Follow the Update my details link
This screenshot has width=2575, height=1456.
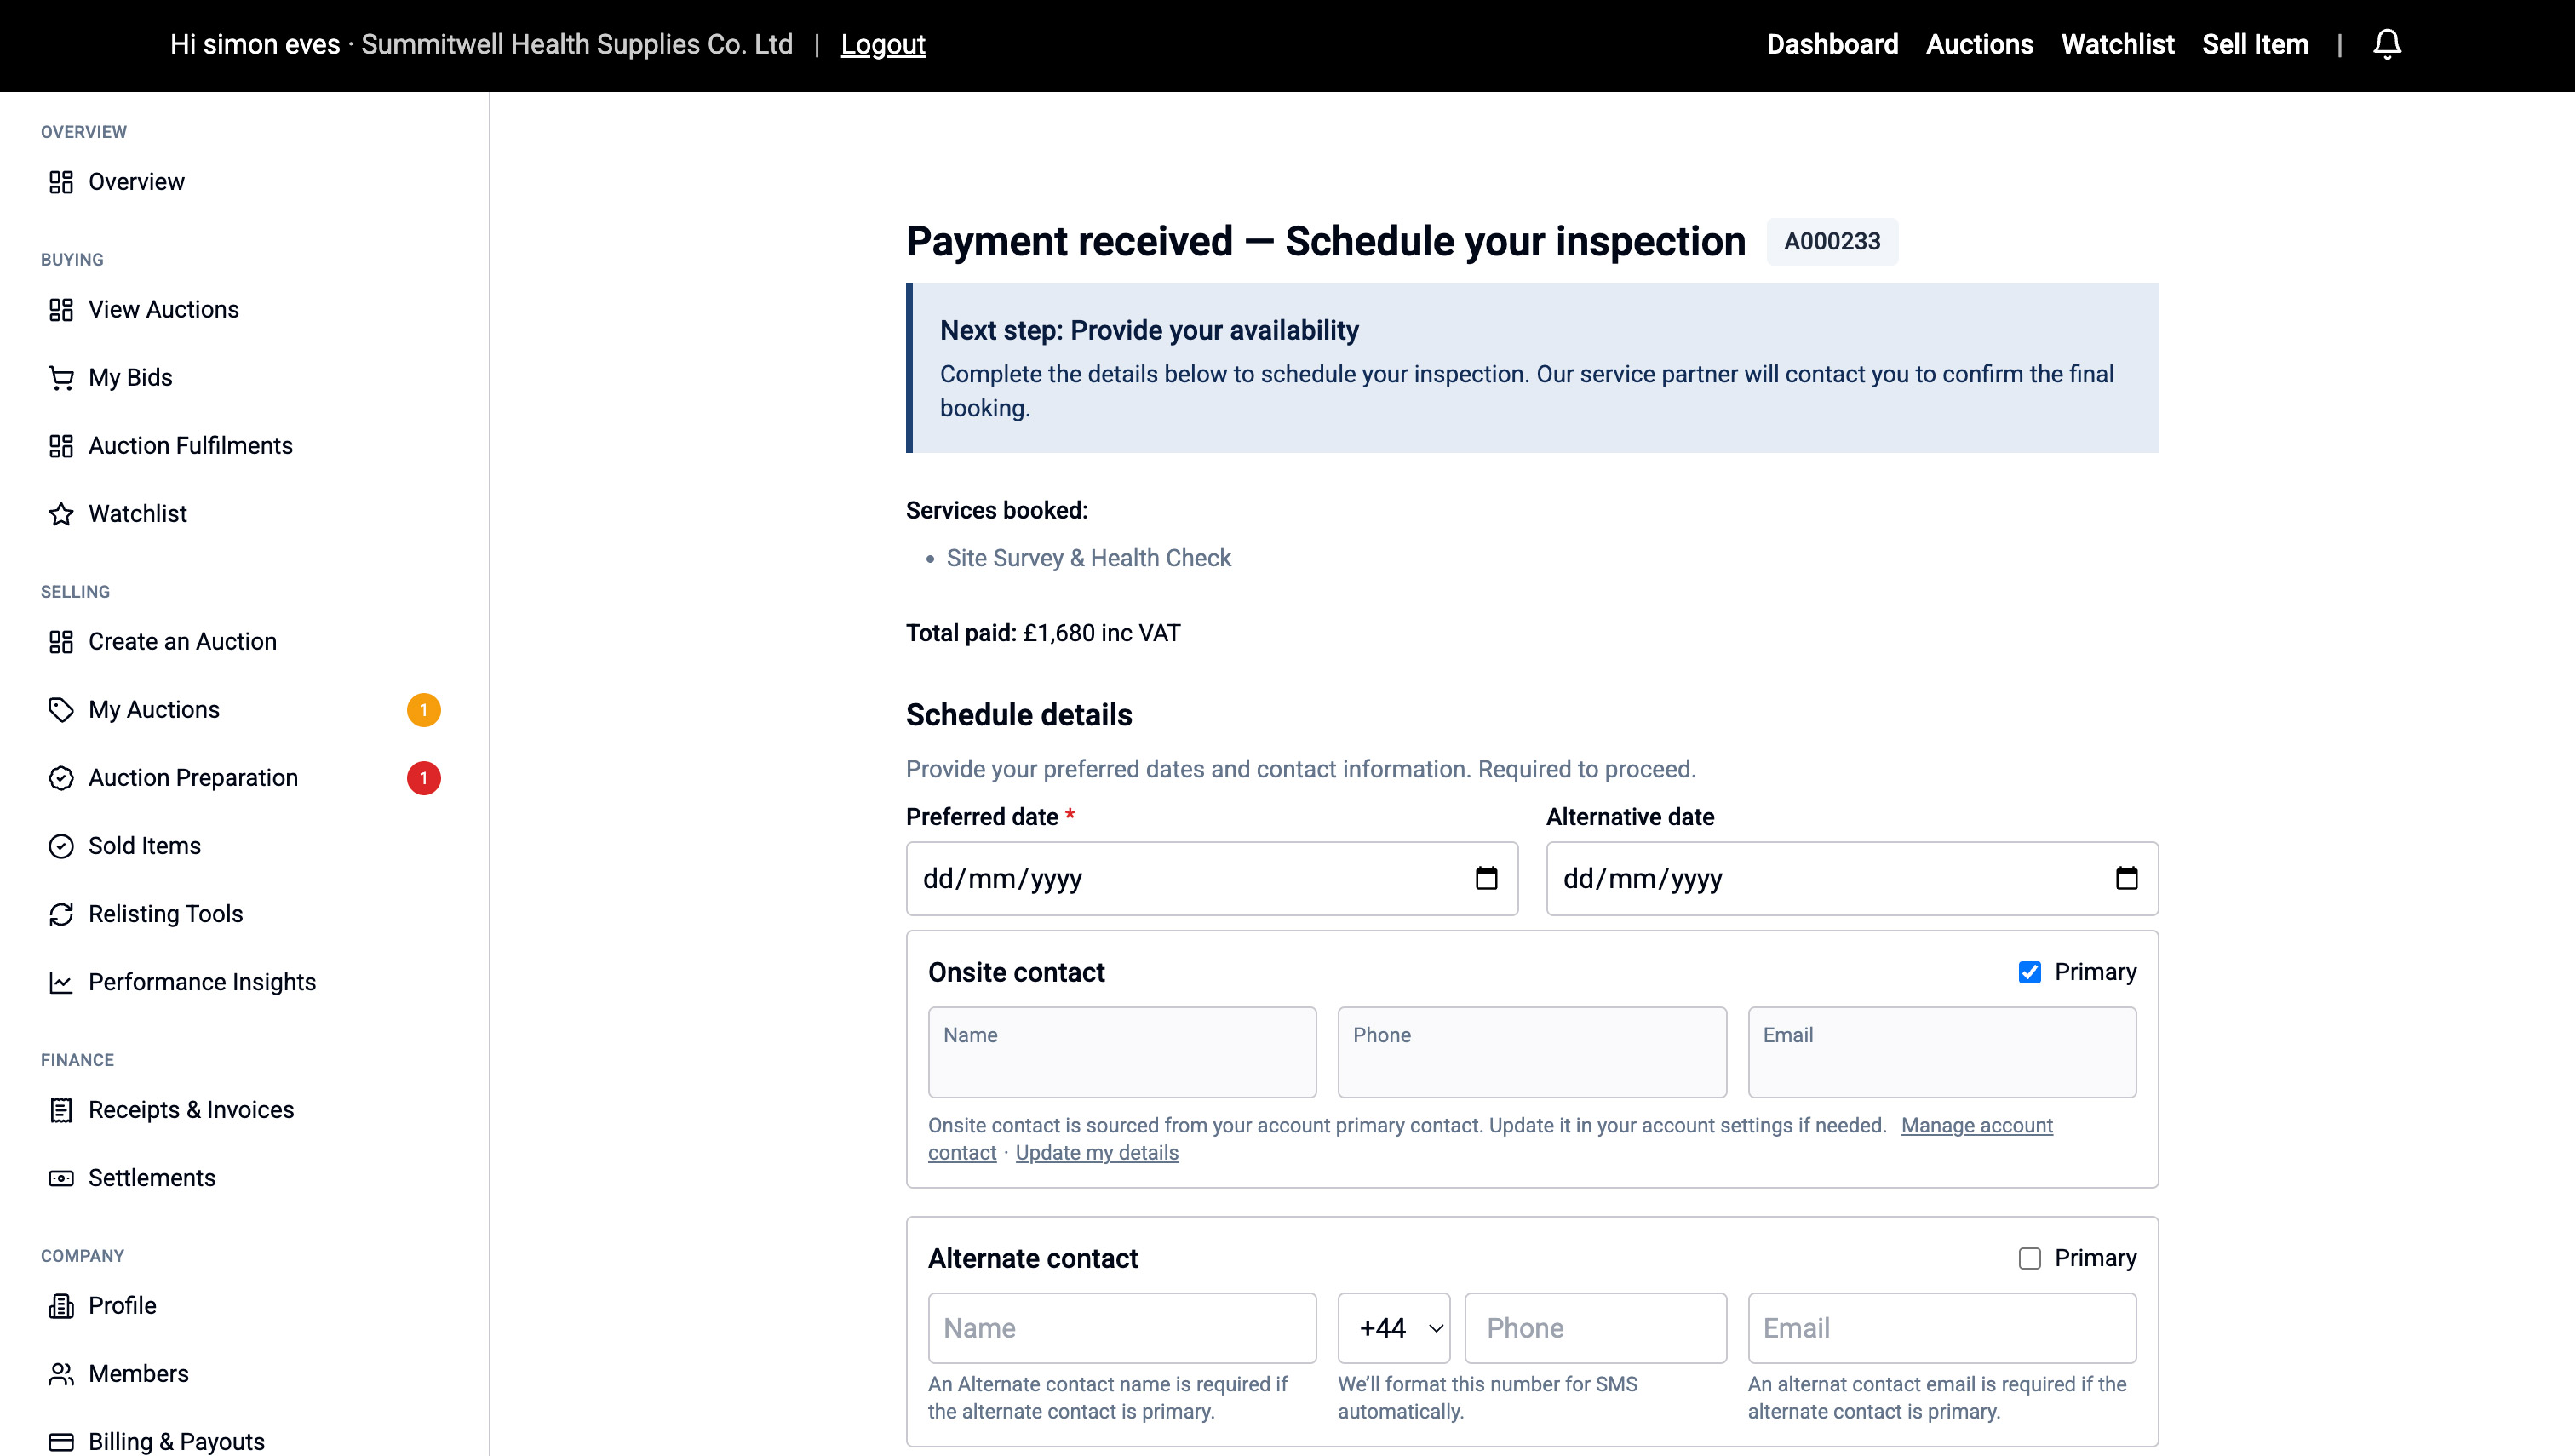1097,1152
